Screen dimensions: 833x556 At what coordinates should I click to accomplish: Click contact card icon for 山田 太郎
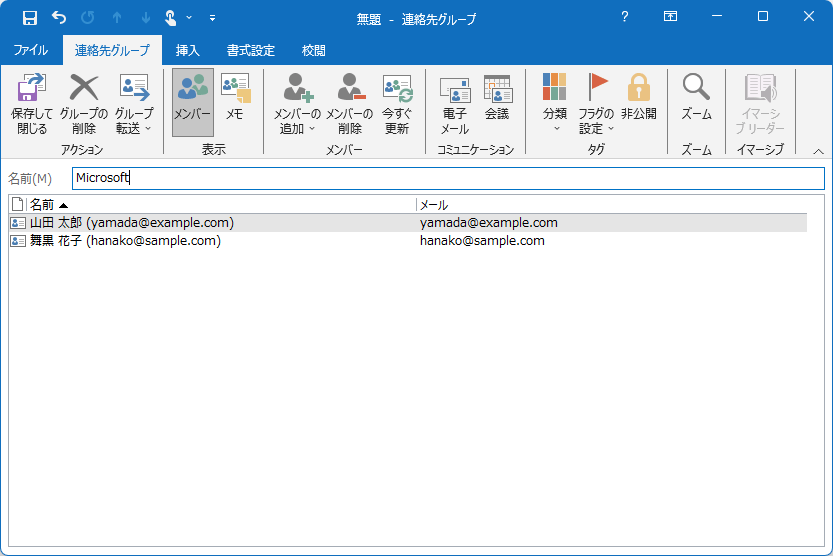click(x=18, y=223)
